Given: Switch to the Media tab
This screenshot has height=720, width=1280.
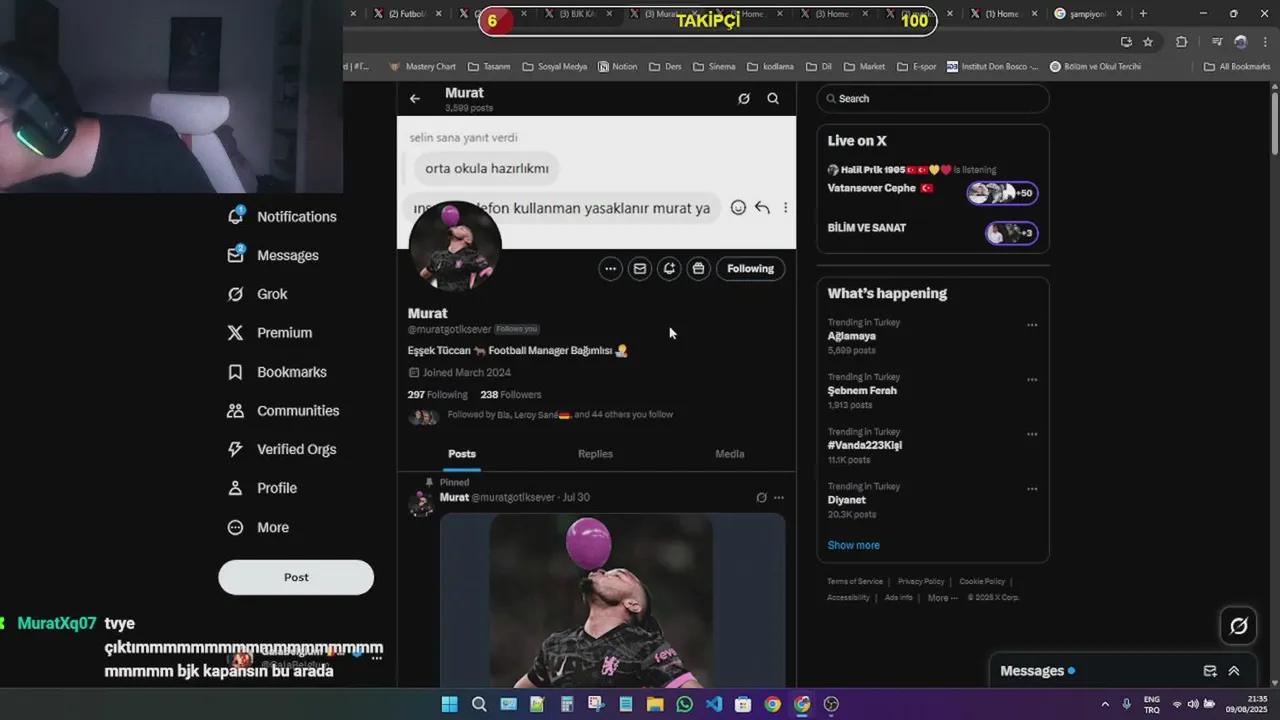Looking at the screenshot, I should pyautogui.click(x=729, y=454).
